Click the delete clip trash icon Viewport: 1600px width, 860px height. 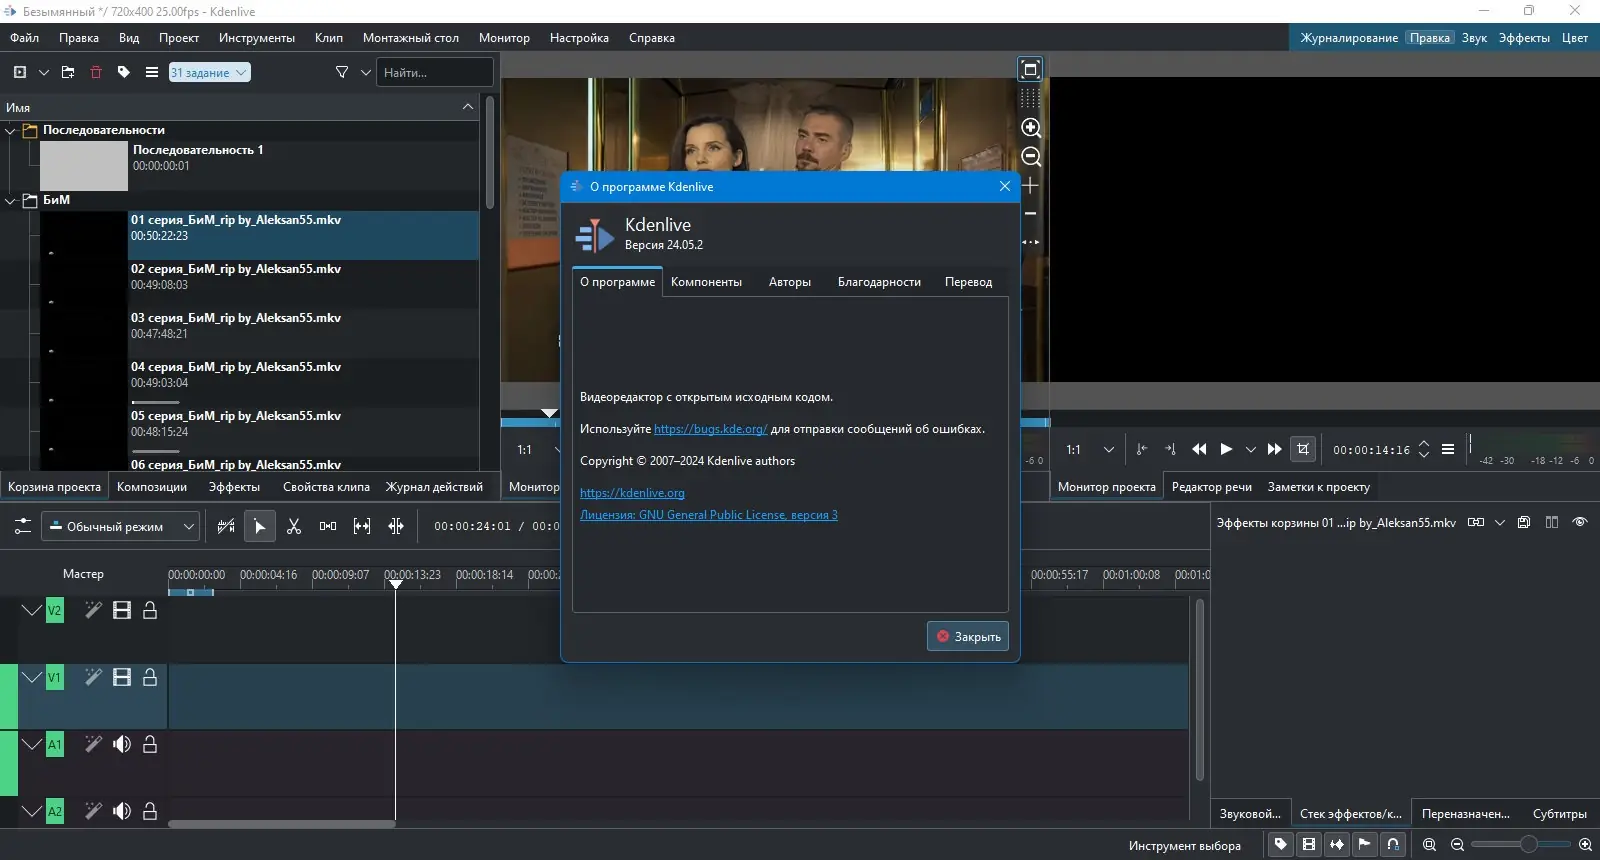[96, 72]
